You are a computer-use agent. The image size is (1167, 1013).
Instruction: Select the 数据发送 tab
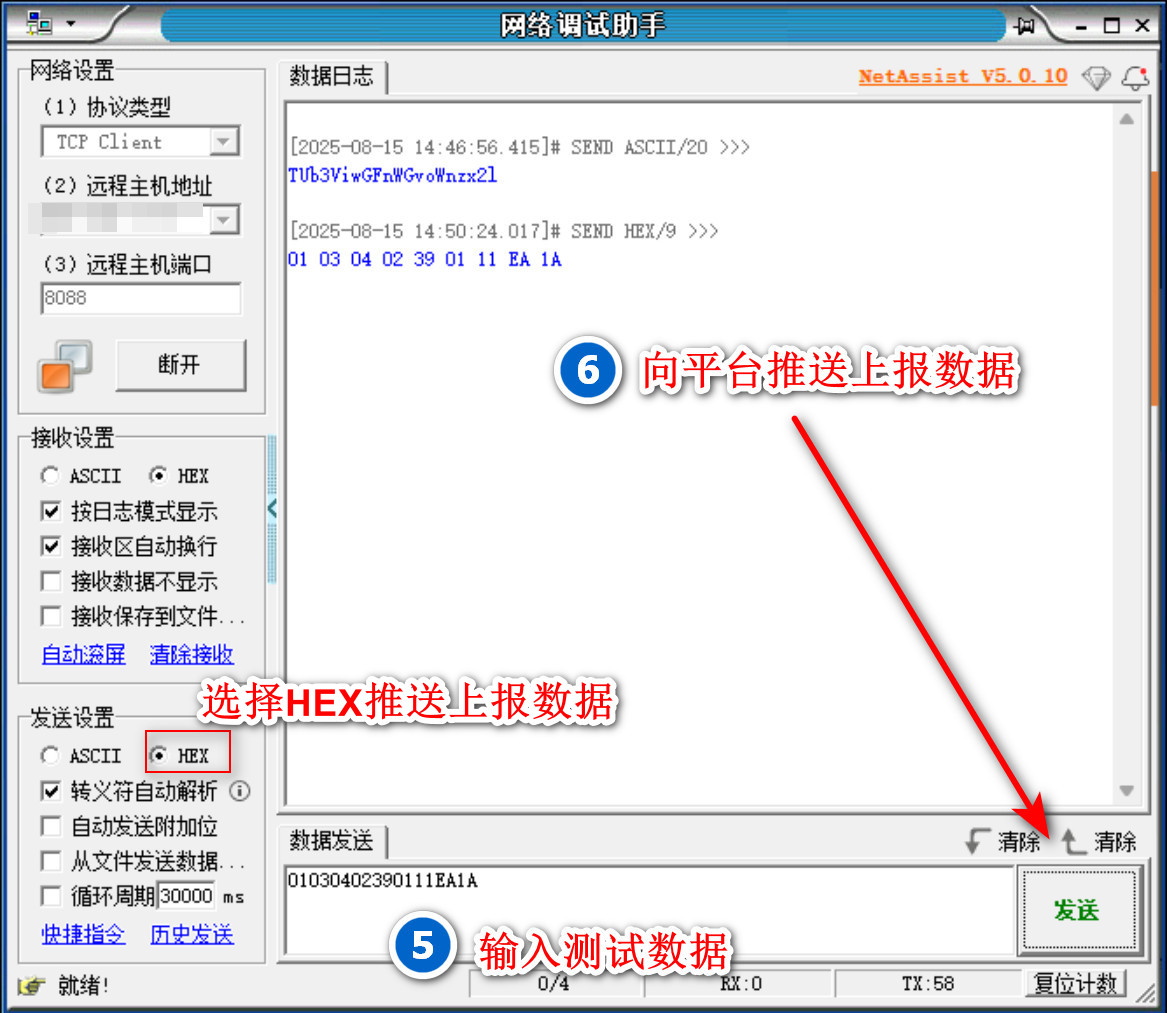point(331,842)
